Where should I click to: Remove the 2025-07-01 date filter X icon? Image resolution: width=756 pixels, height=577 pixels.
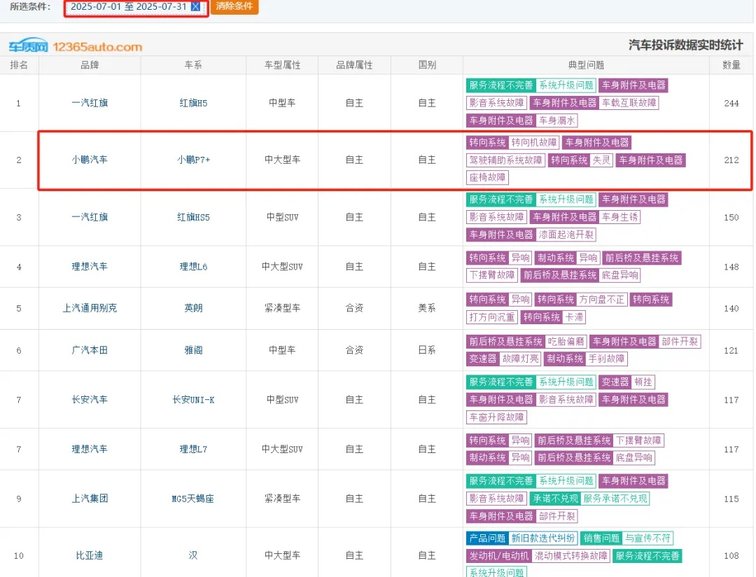coord(195,7)
